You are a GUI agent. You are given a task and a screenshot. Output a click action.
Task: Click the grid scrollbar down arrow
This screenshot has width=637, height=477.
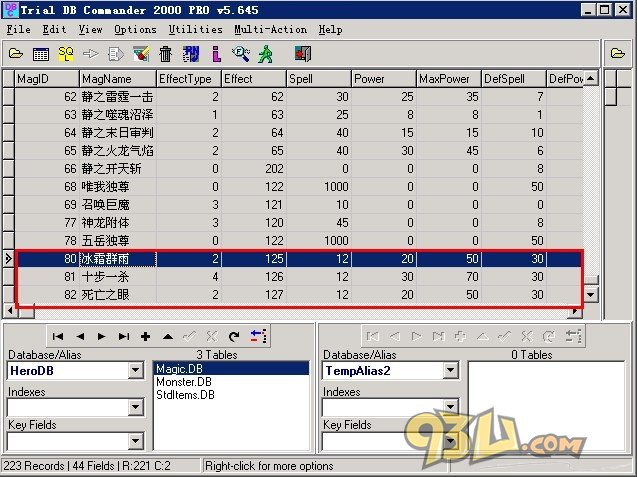tap(591, 295)
